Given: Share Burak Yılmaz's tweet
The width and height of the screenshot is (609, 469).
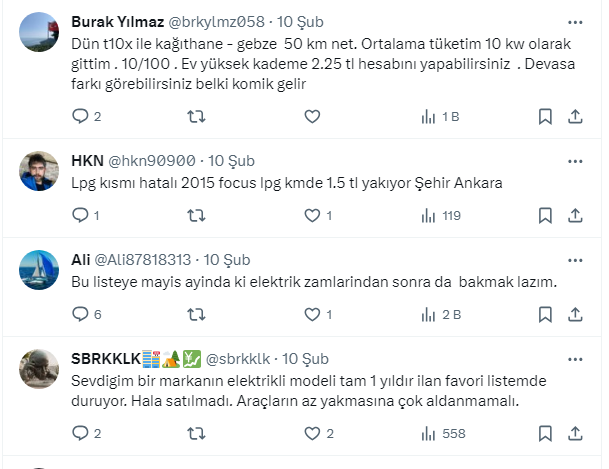Looking at the screenshot, I should click(575, 117).
